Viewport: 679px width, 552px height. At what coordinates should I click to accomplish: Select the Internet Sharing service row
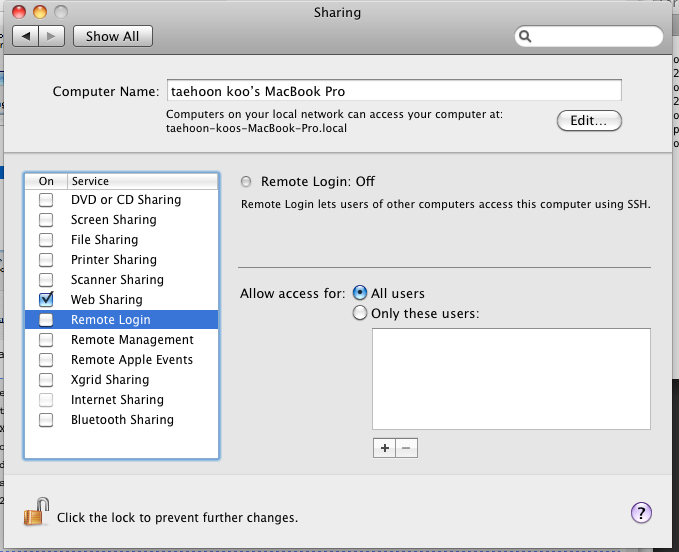[122, 400]
